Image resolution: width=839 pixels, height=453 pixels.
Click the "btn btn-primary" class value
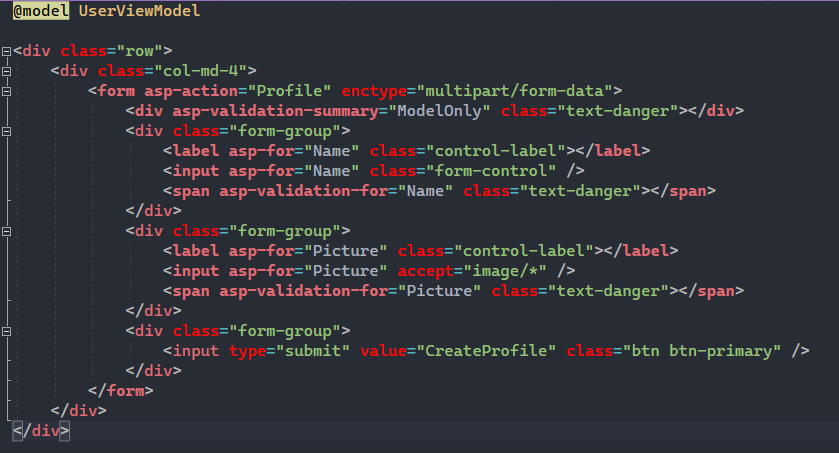pos(701,351)
